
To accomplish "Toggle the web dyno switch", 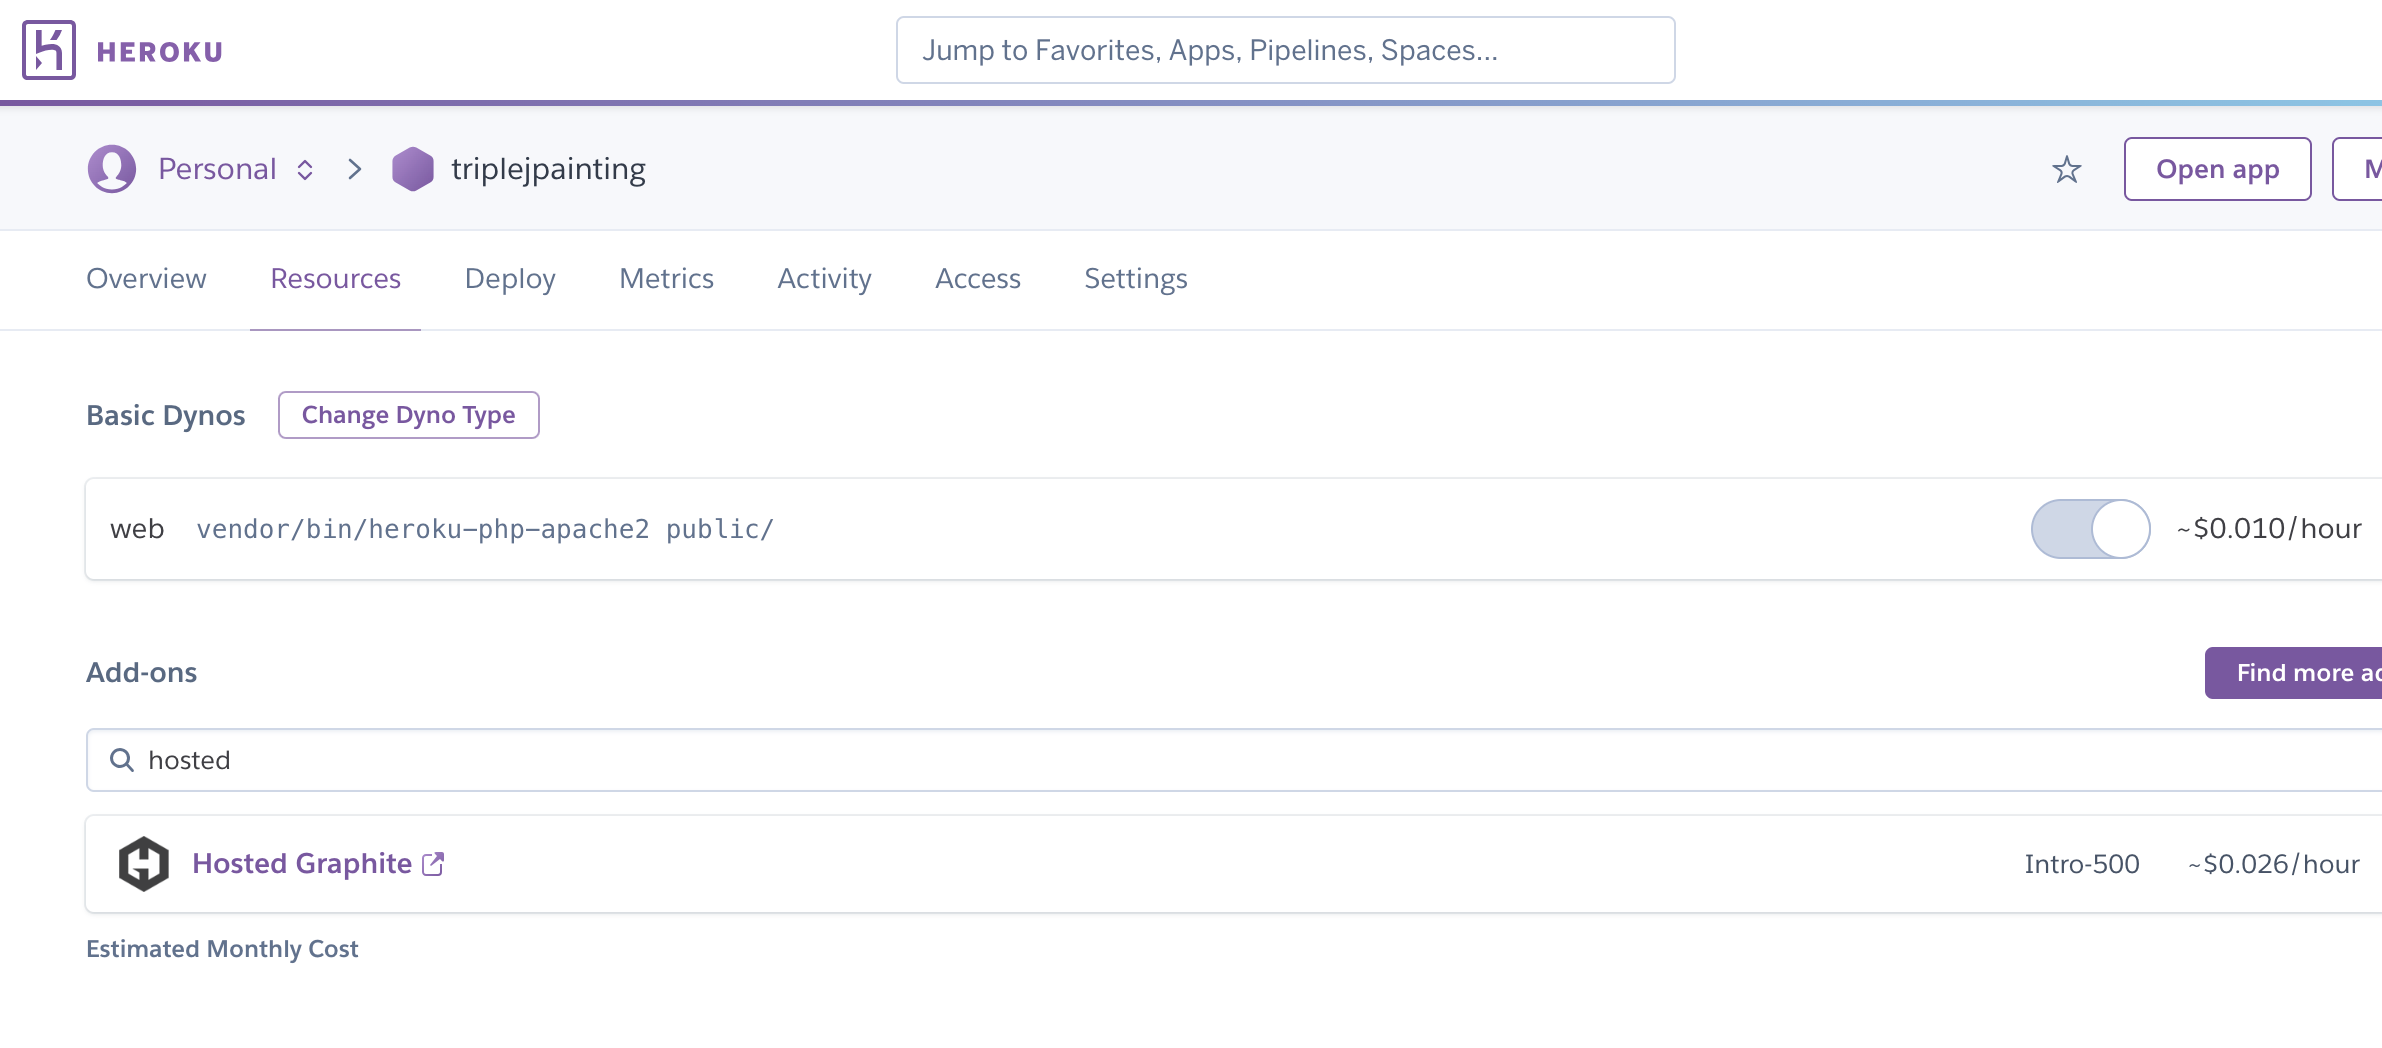I will click(x=2090, y=529).
